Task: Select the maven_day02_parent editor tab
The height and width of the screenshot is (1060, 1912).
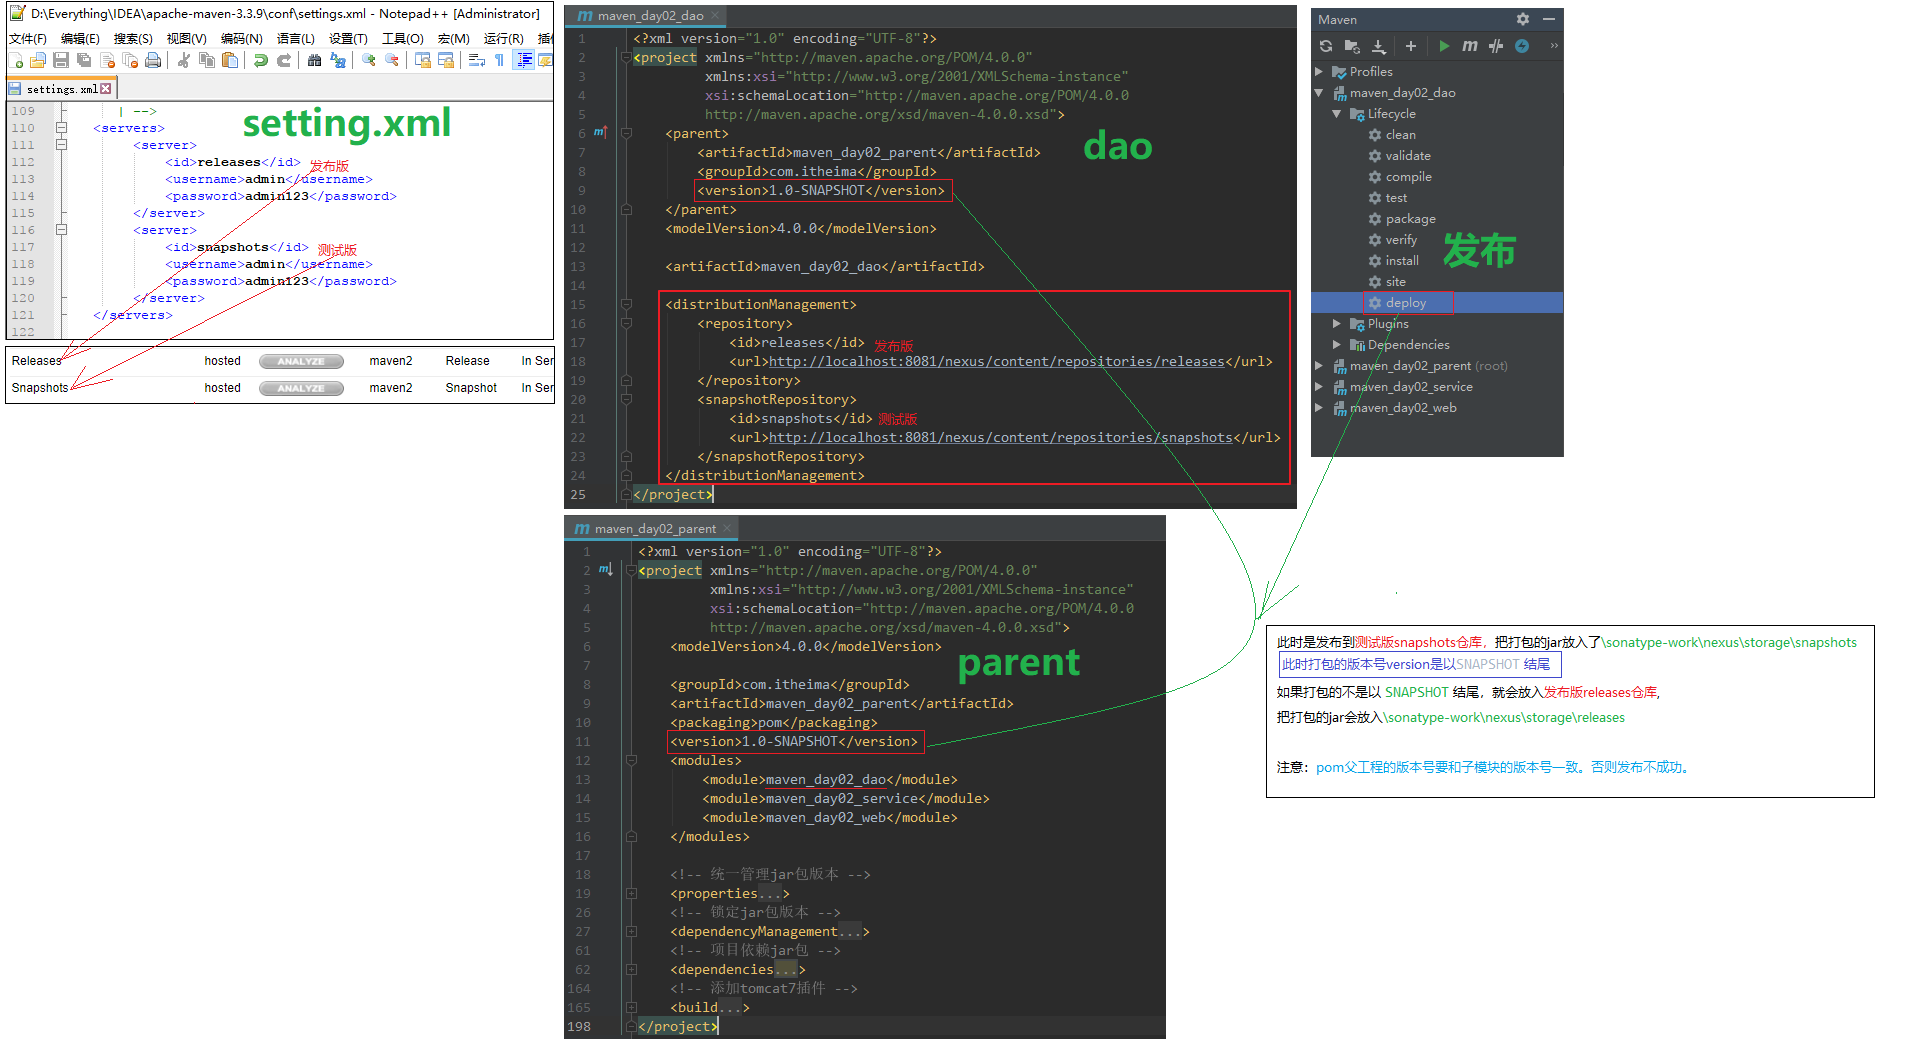Action: point(650,529)
